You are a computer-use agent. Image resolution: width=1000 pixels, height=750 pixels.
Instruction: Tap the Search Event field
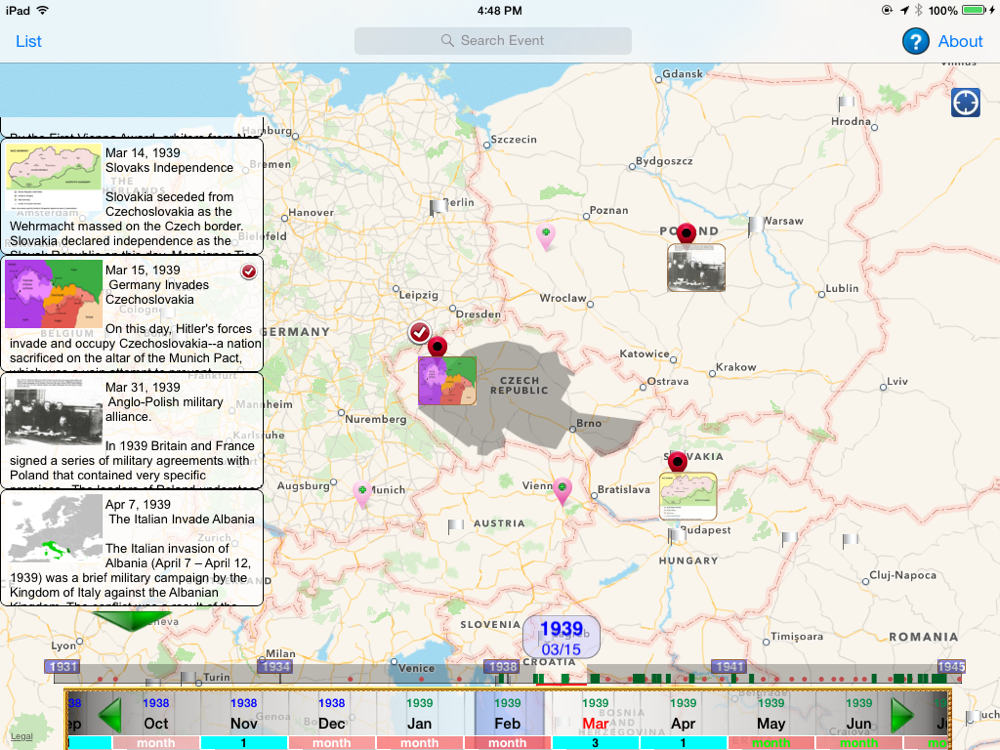coord(493,41)
